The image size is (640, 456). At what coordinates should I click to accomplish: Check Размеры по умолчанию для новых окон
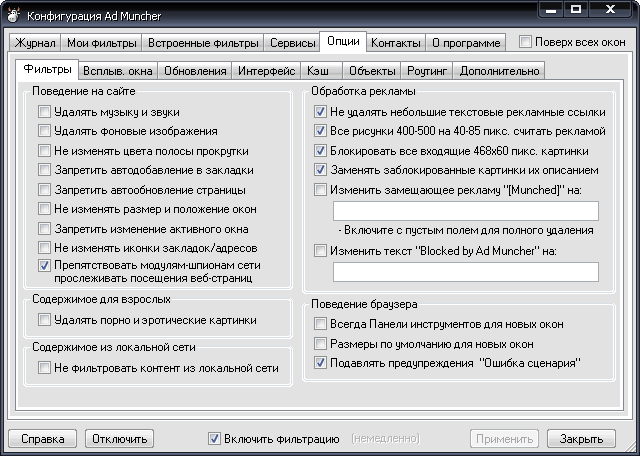pos(320,343)
